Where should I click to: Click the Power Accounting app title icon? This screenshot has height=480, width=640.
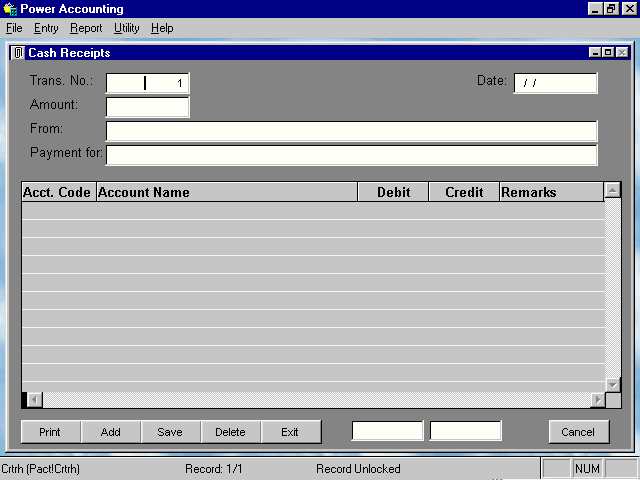click(x=10, y=9)
